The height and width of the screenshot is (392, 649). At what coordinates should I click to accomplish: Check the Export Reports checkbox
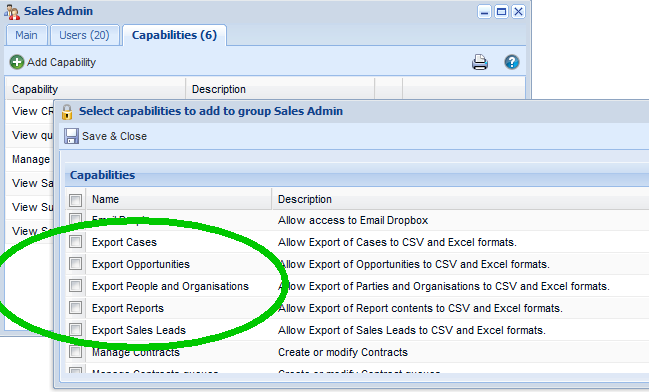(75, 307)
